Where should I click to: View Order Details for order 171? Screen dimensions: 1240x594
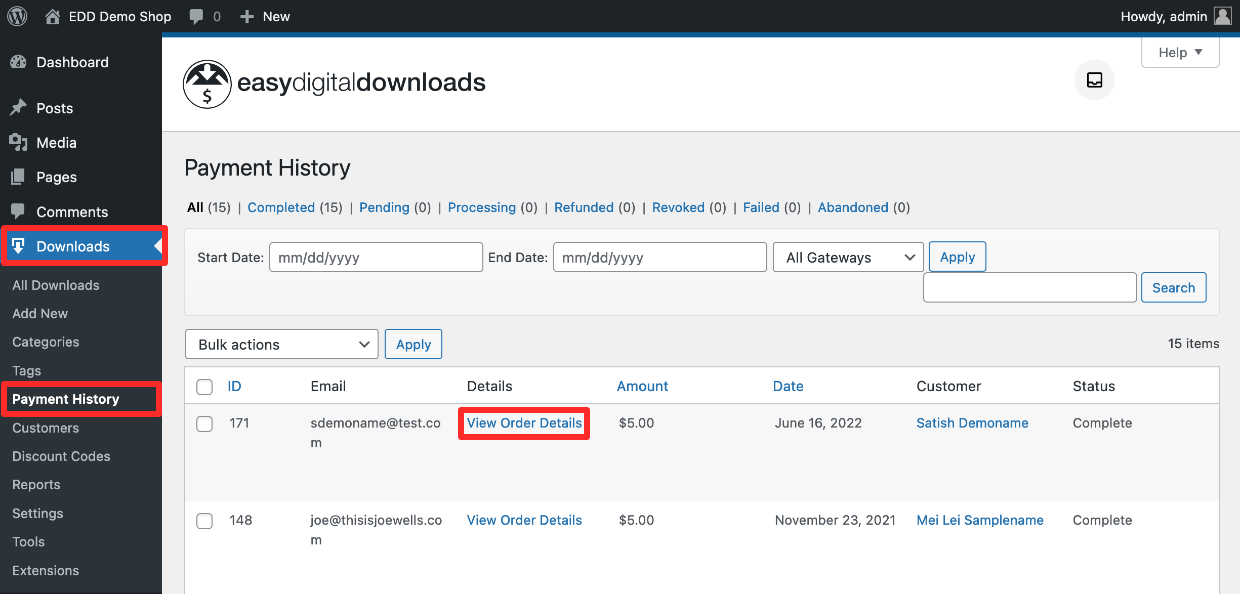point(524,423)
